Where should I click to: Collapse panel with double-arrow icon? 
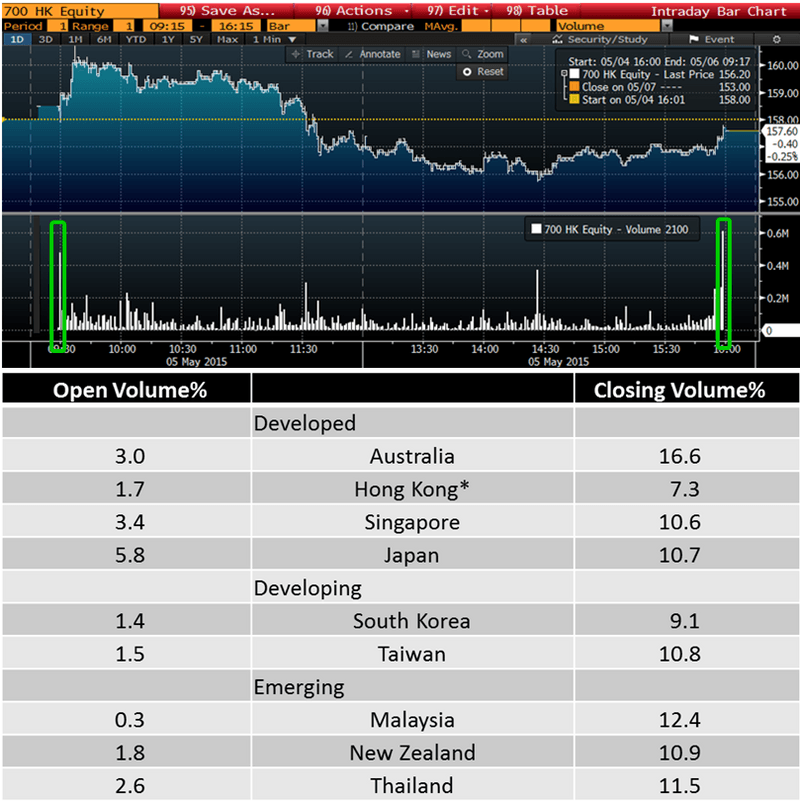pos(524,39)
